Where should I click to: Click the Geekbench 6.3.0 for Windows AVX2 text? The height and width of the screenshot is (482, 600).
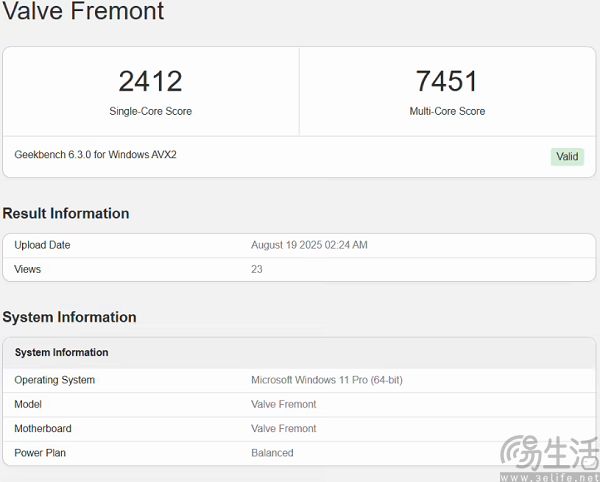pyautogui.click(x=95, y=155)
